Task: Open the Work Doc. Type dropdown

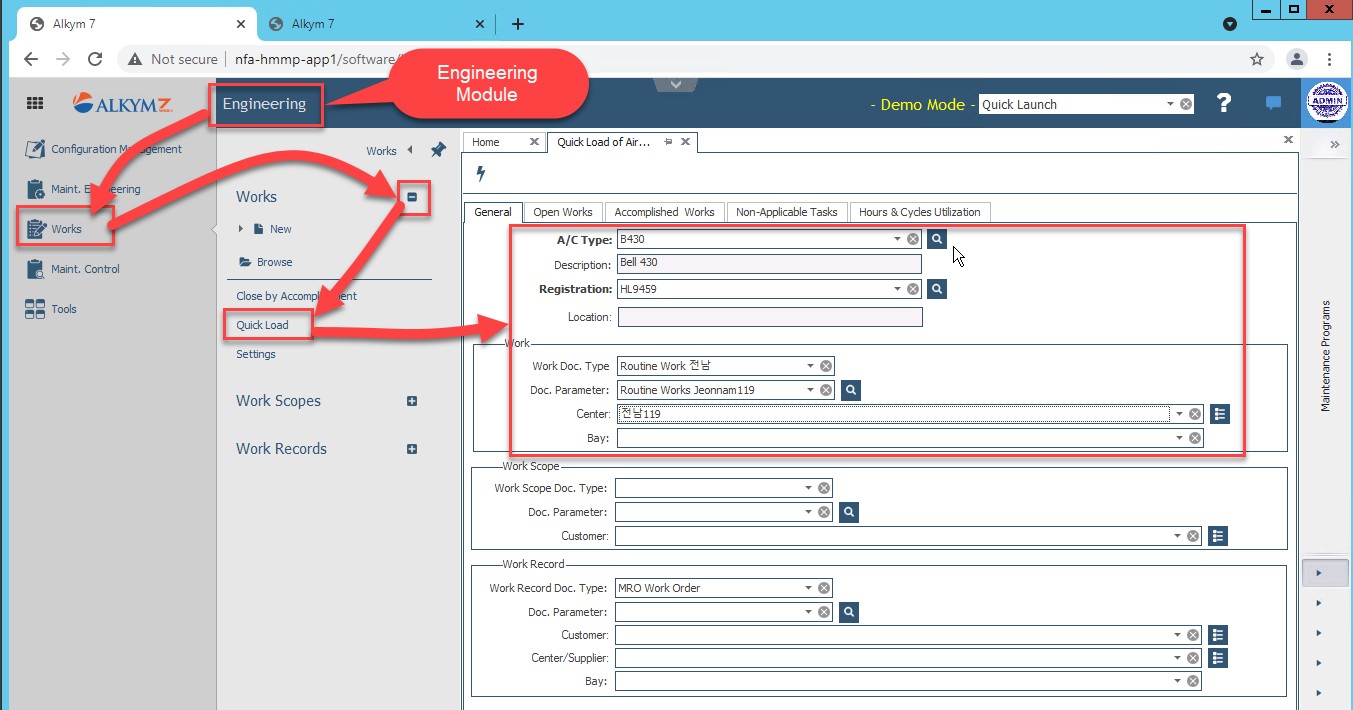Action: coord(810,366)
